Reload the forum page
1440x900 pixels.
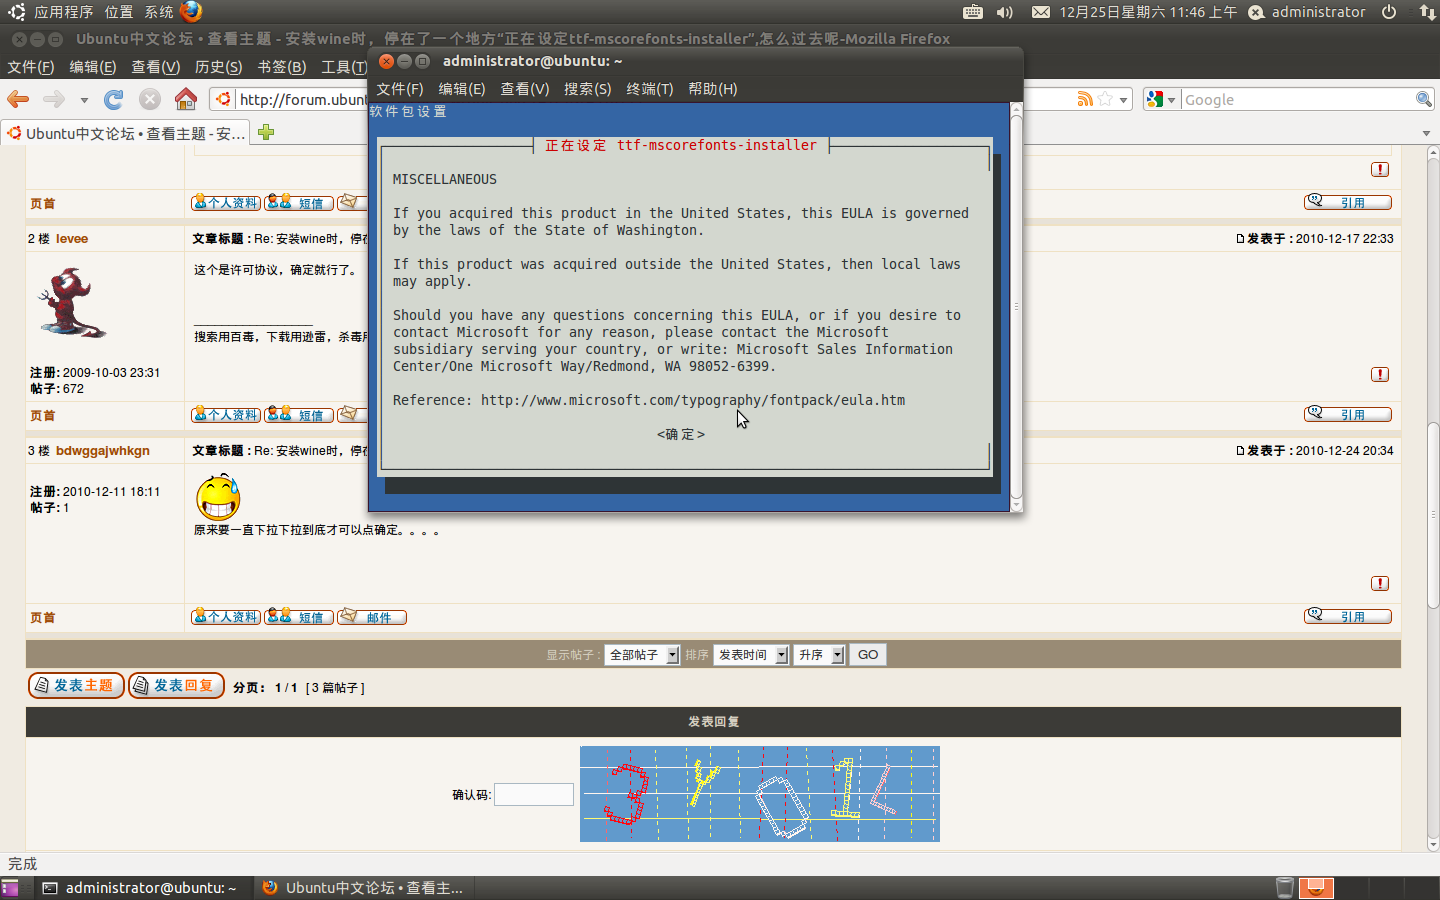(x=114, y=99)
